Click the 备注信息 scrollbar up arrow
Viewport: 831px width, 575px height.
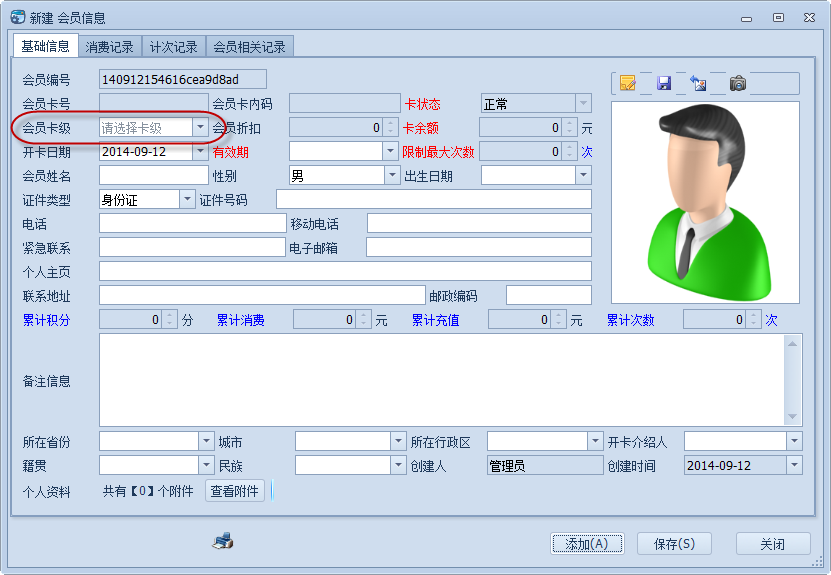coord(792,343)
